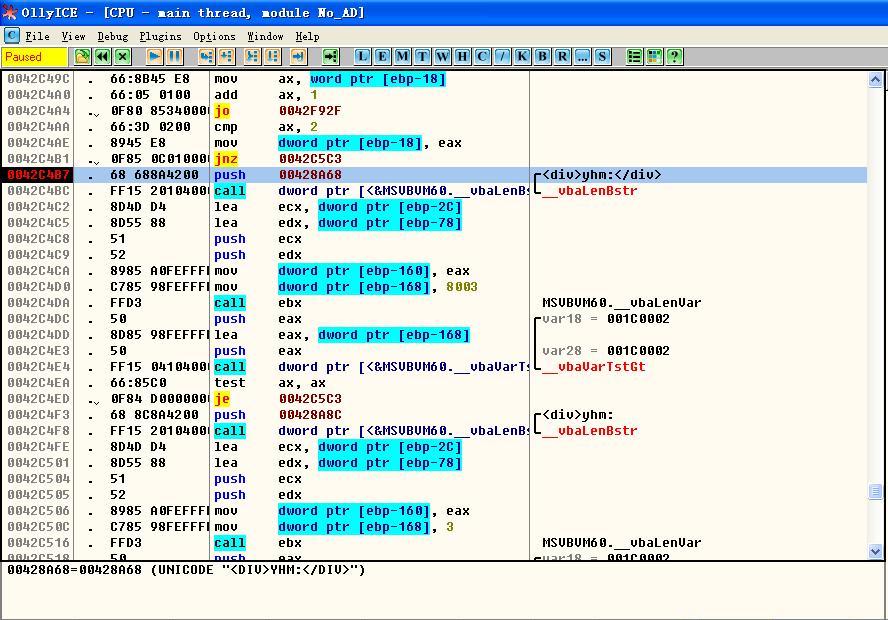Open the View menu
Image resolution: width=888 pixels, height=620 pixels.
[73, 36]
